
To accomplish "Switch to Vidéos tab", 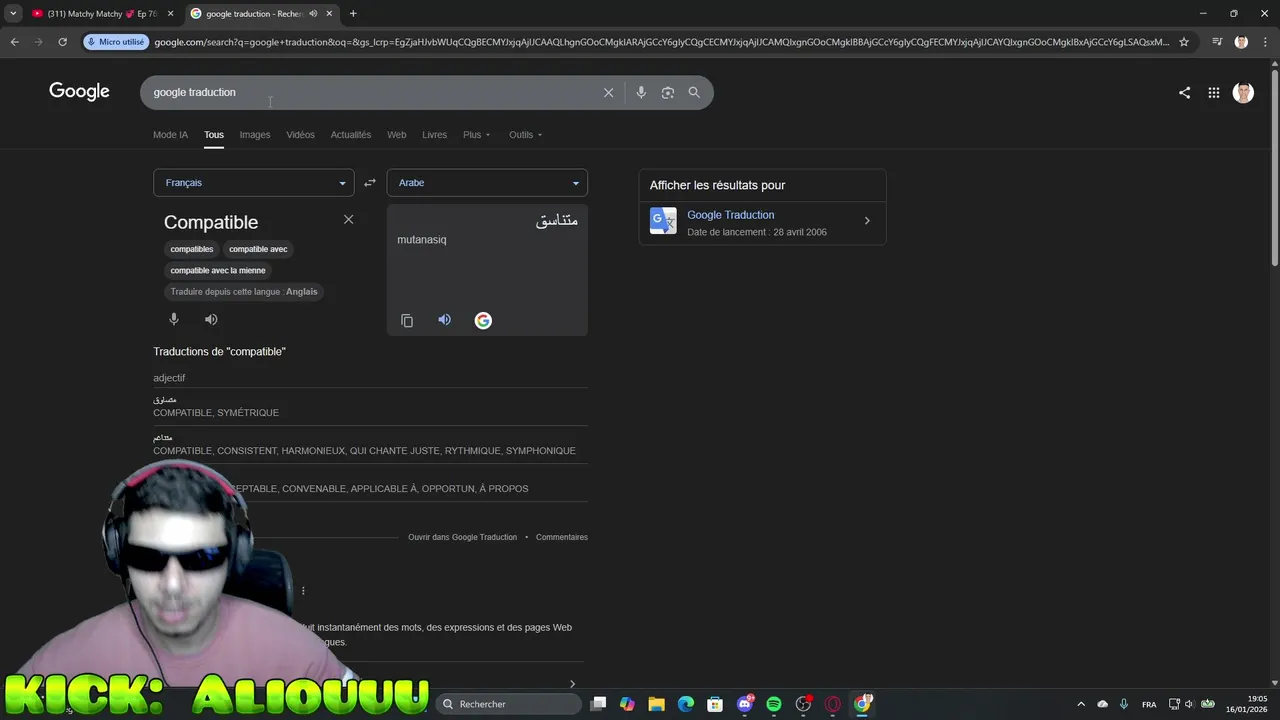I will pos(300,135).
